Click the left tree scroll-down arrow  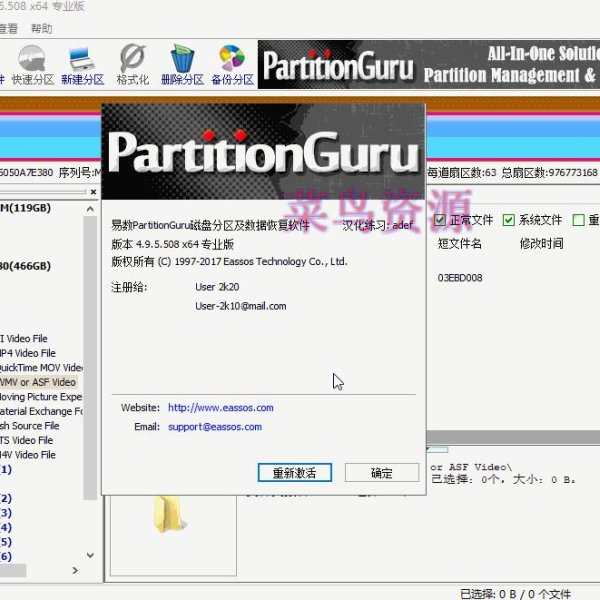click(x=90, y=555)
